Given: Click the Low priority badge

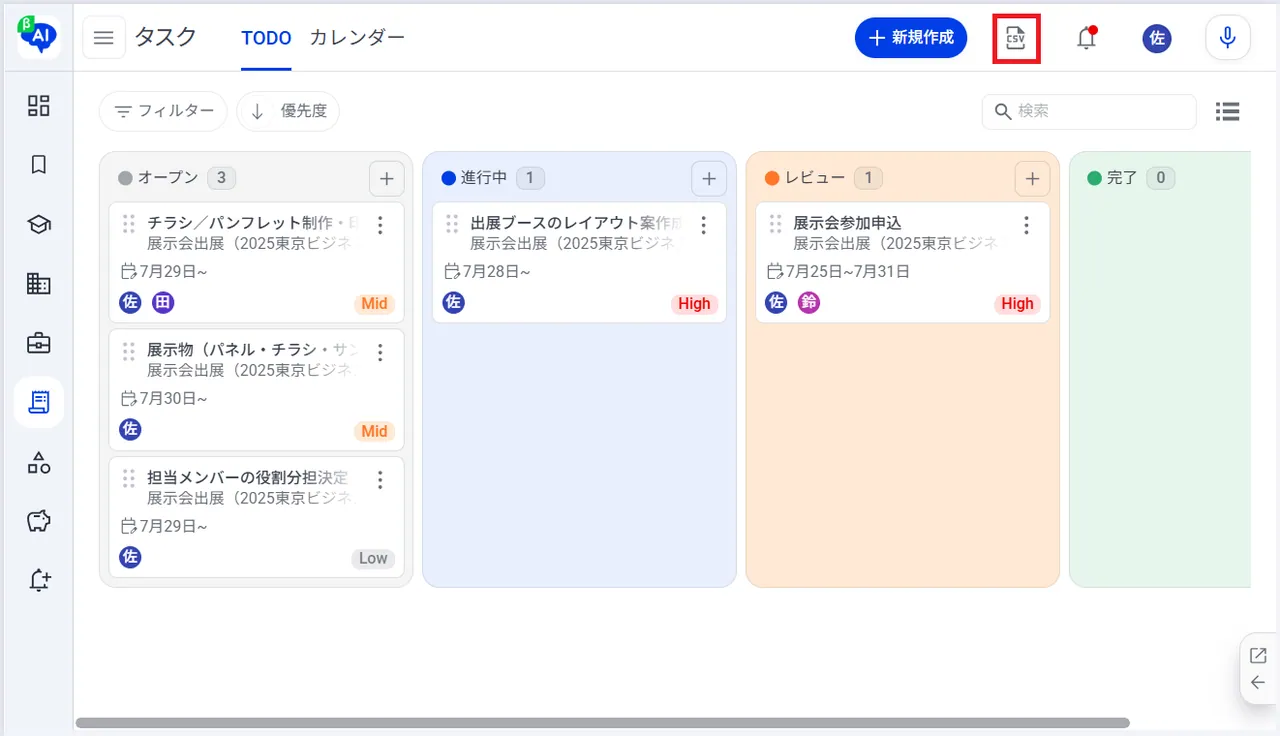Looking at the screenshot, I should [x=373, y=558].
